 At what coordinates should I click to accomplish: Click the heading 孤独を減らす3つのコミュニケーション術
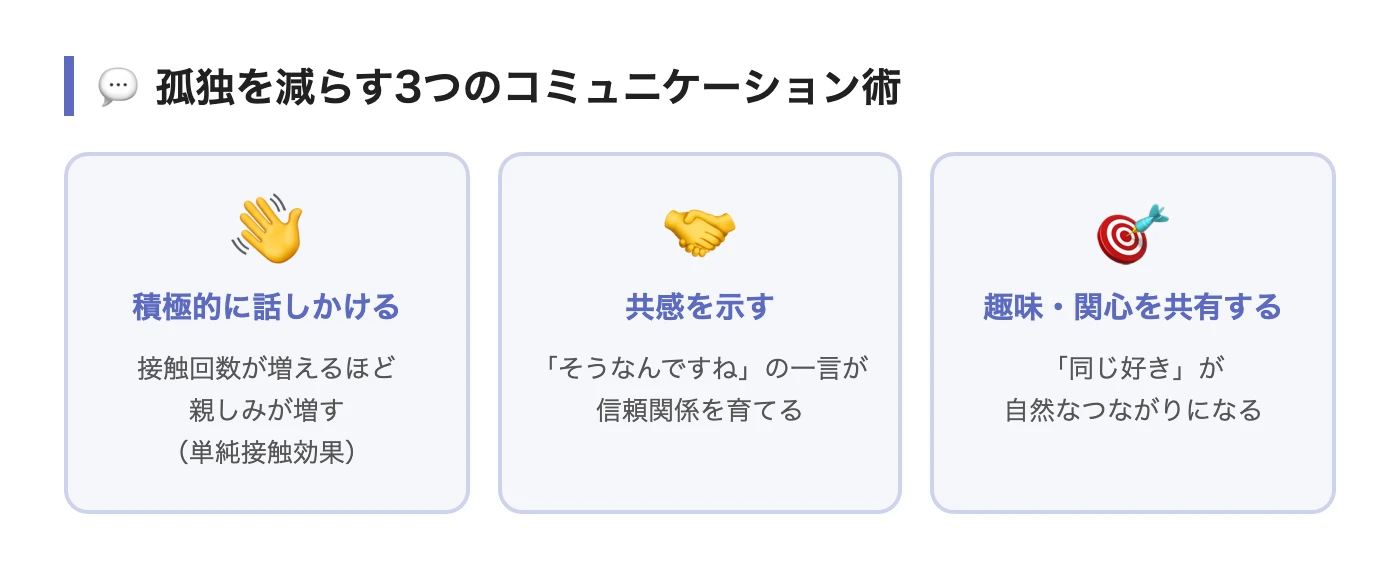pyautogui.click(x=528, y=88)
